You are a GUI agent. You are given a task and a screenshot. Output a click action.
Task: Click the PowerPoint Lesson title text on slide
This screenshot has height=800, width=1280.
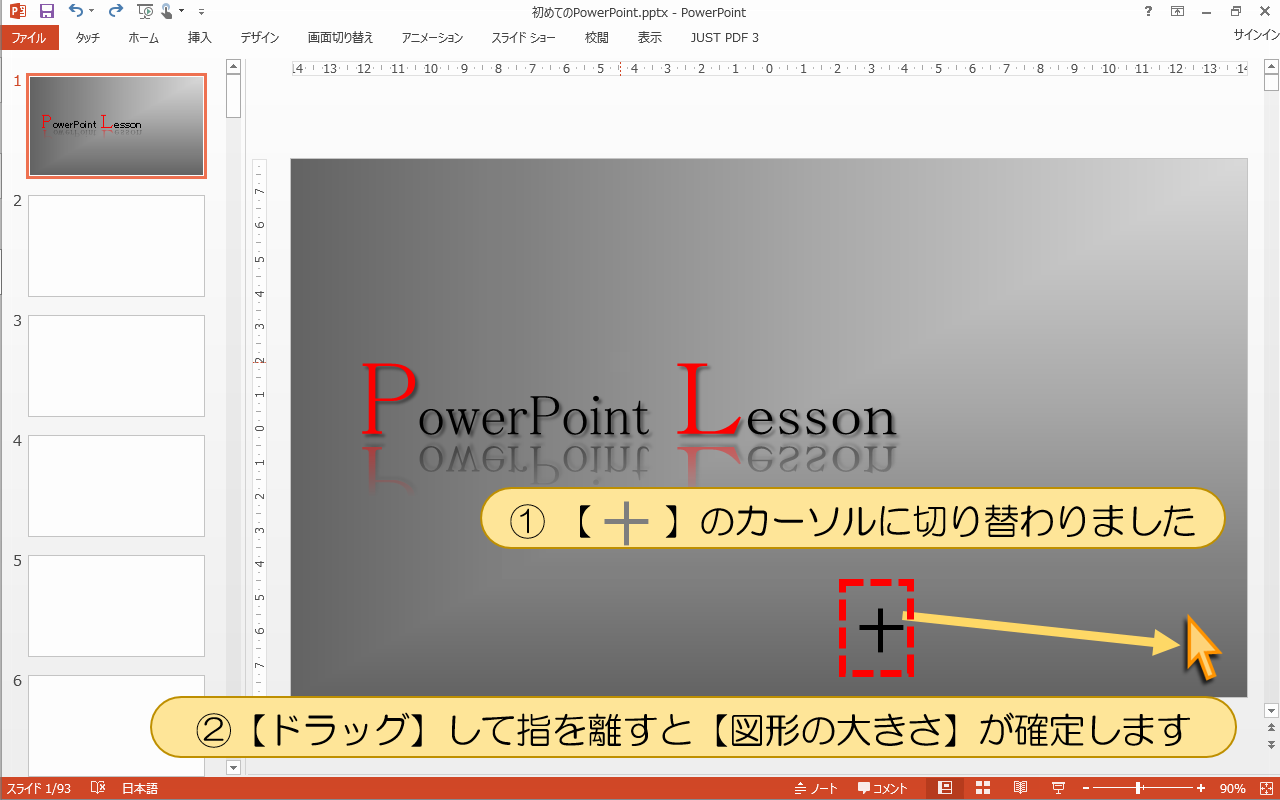(629, 402)
